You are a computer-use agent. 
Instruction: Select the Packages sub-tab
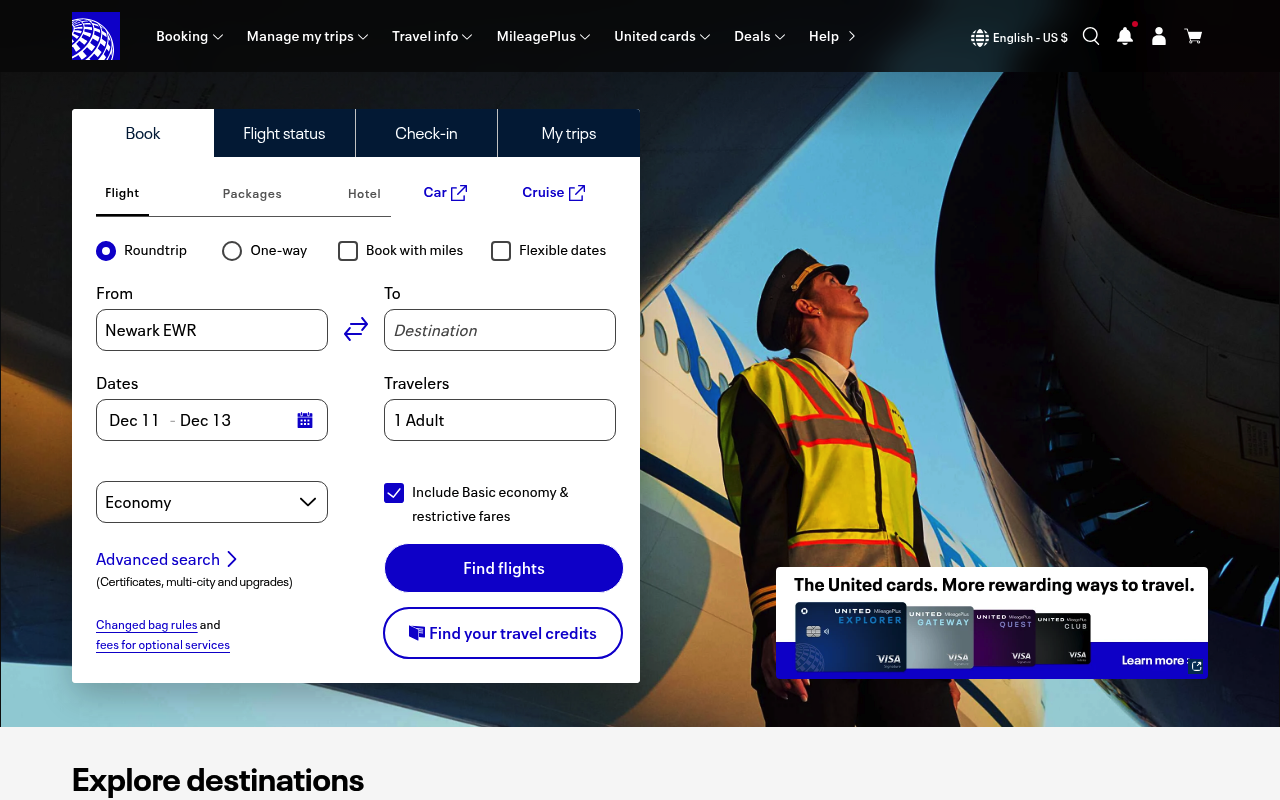click(x=252, y=194)
